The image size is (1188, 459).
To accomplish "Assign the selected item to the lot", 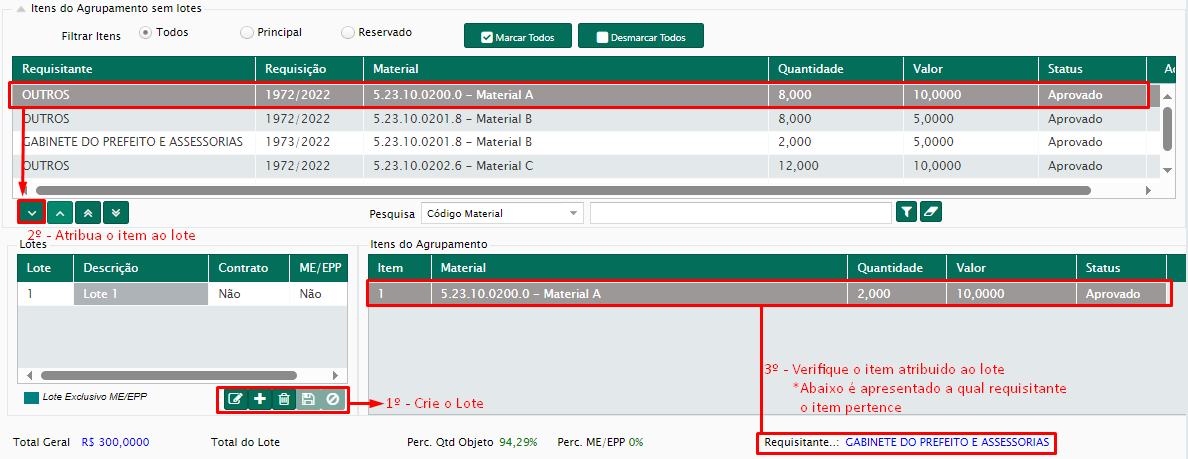I will pos(31,212).
